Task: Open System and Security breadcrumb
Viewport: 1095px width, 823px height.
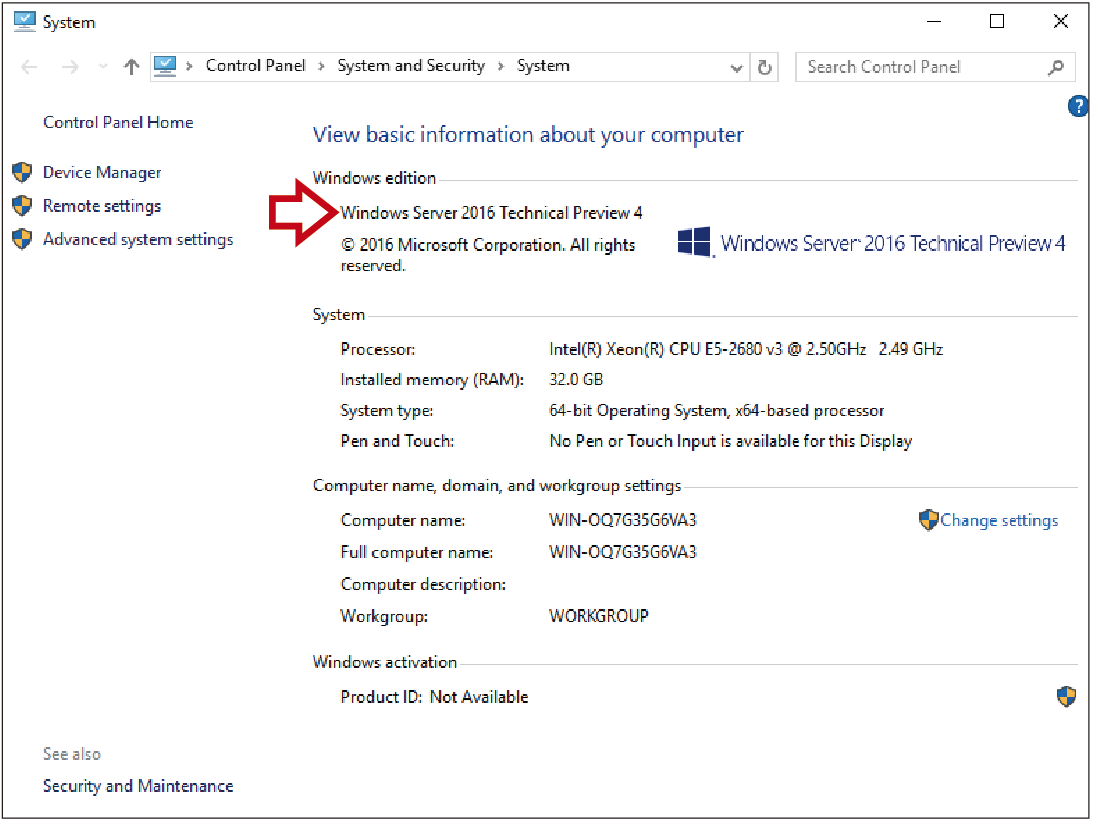Action: click(411, 66)
